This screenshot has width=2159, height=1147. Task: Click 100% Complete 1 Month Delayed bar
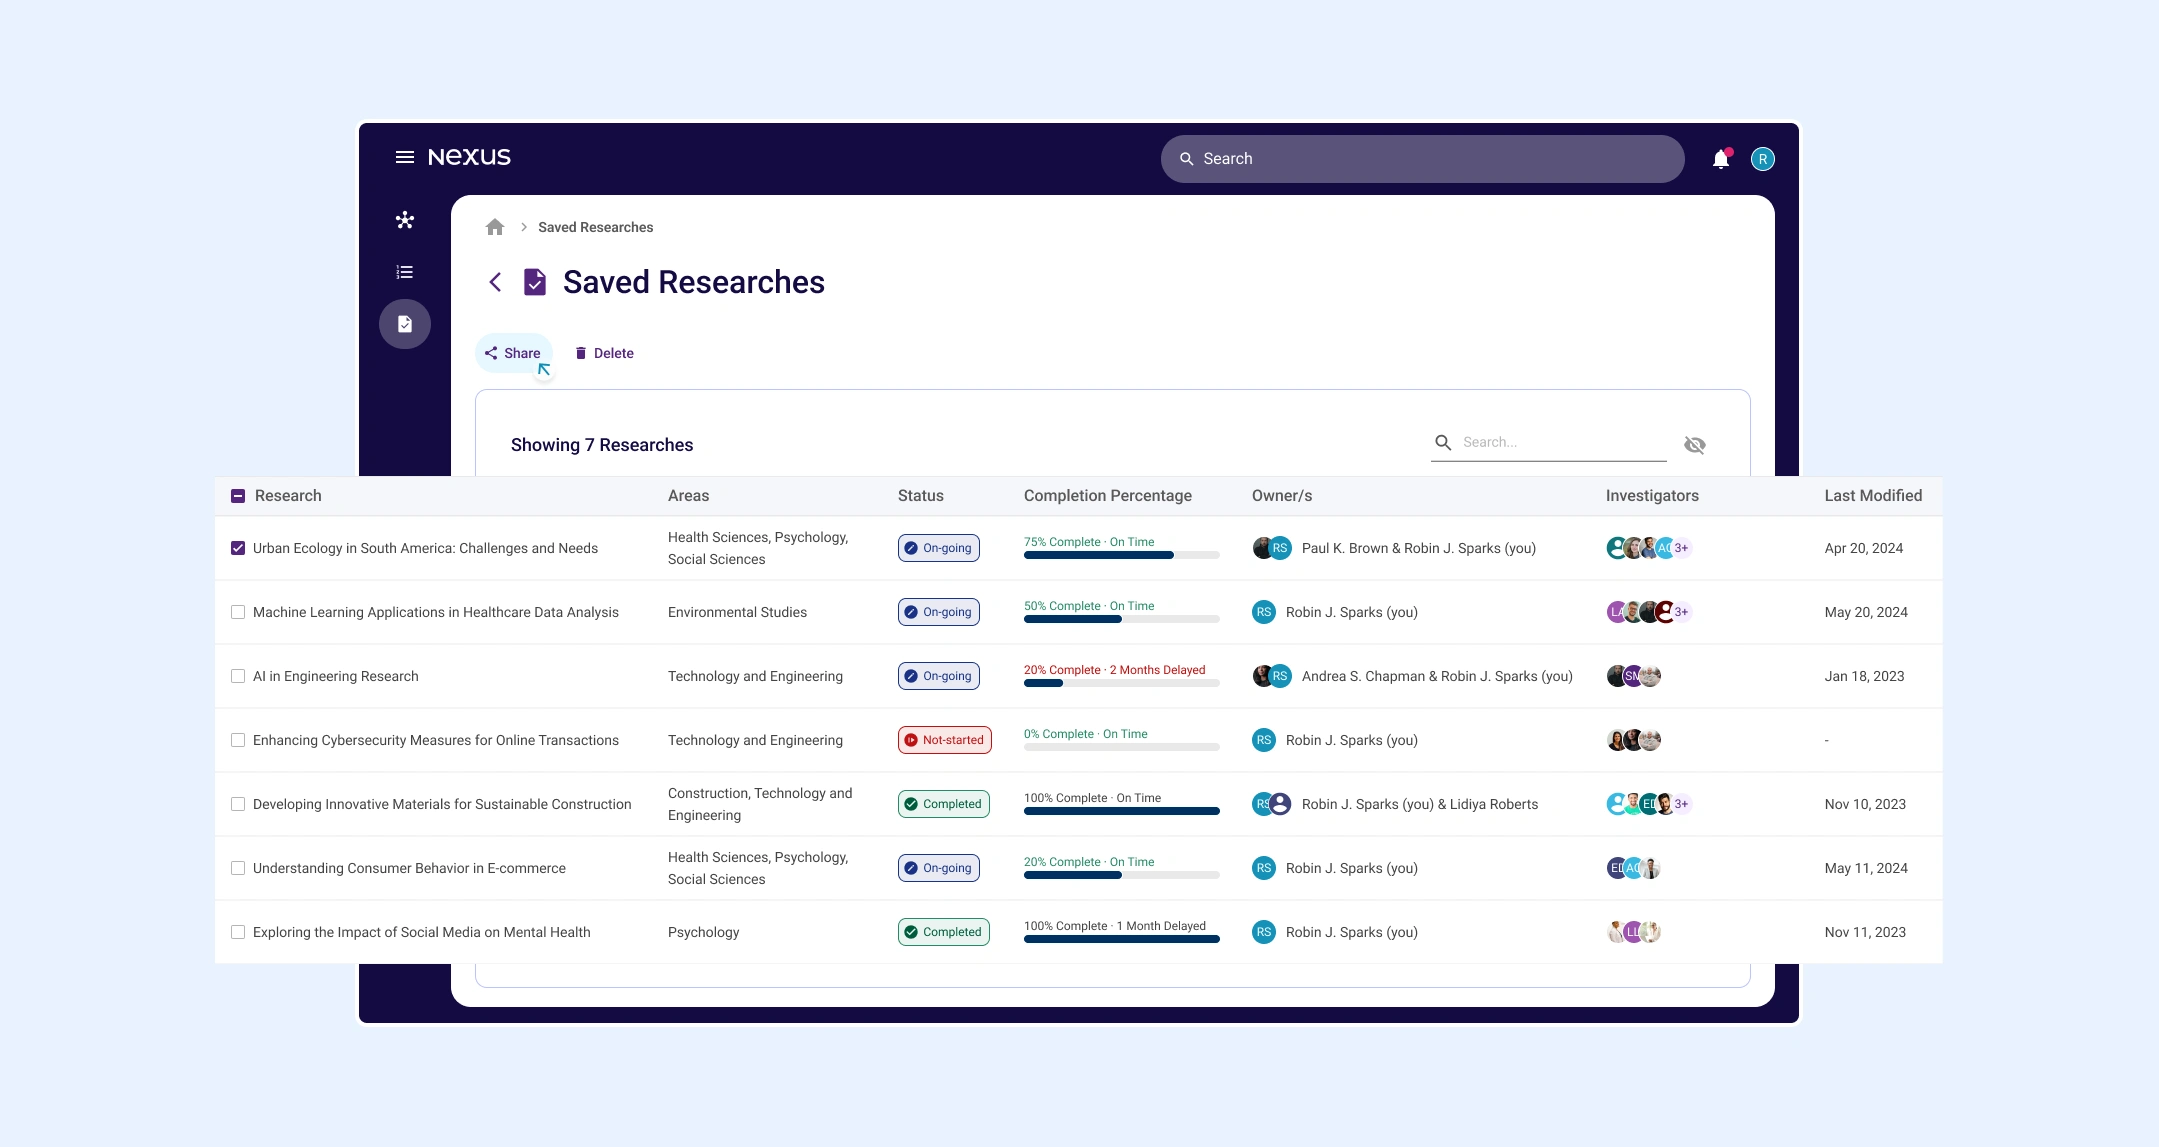pos(1121,939)
